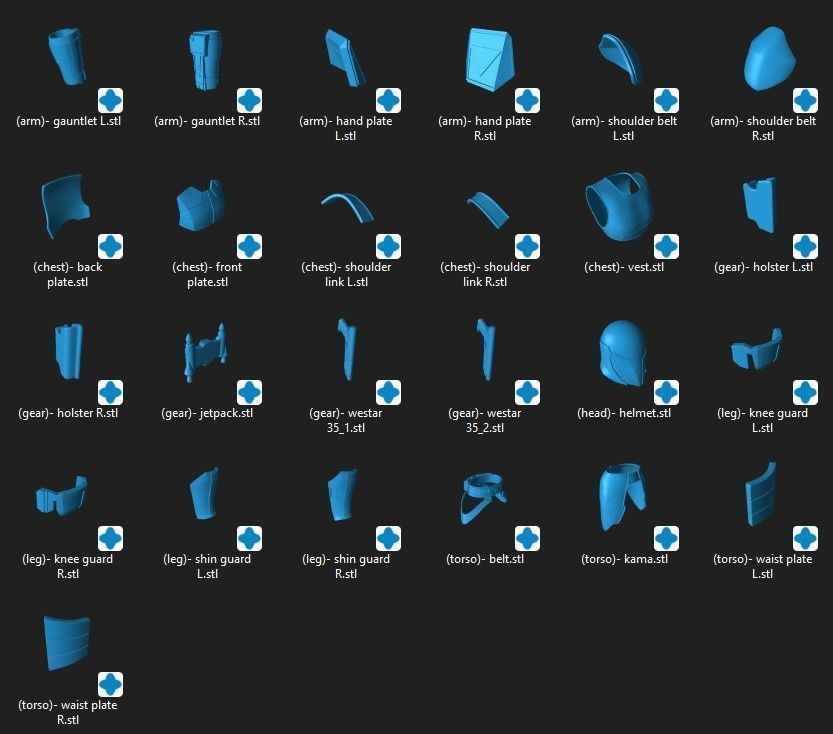
Task: Click the "(chest)- front plate.stl" file name
Action: pos(207,275)
